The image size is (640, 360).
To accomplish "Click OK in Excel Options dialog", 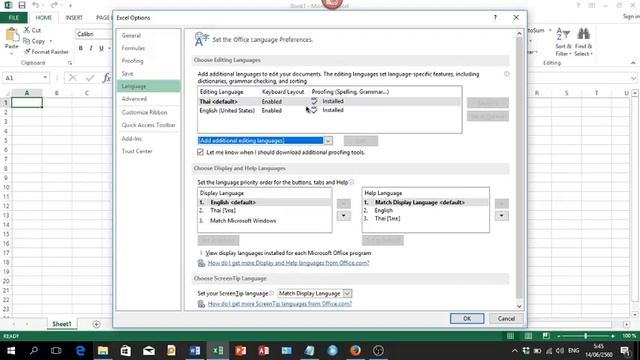I will click(467, 318).
